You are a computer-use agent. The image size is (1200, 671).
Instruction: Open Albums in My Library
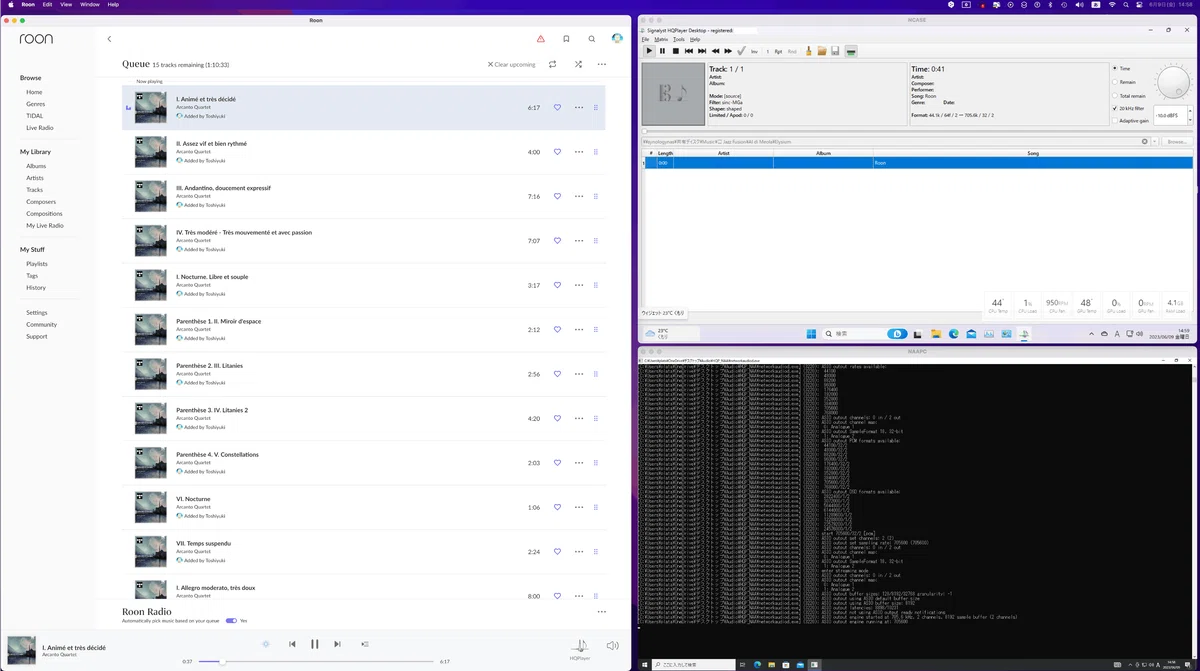tap(36, 166)
